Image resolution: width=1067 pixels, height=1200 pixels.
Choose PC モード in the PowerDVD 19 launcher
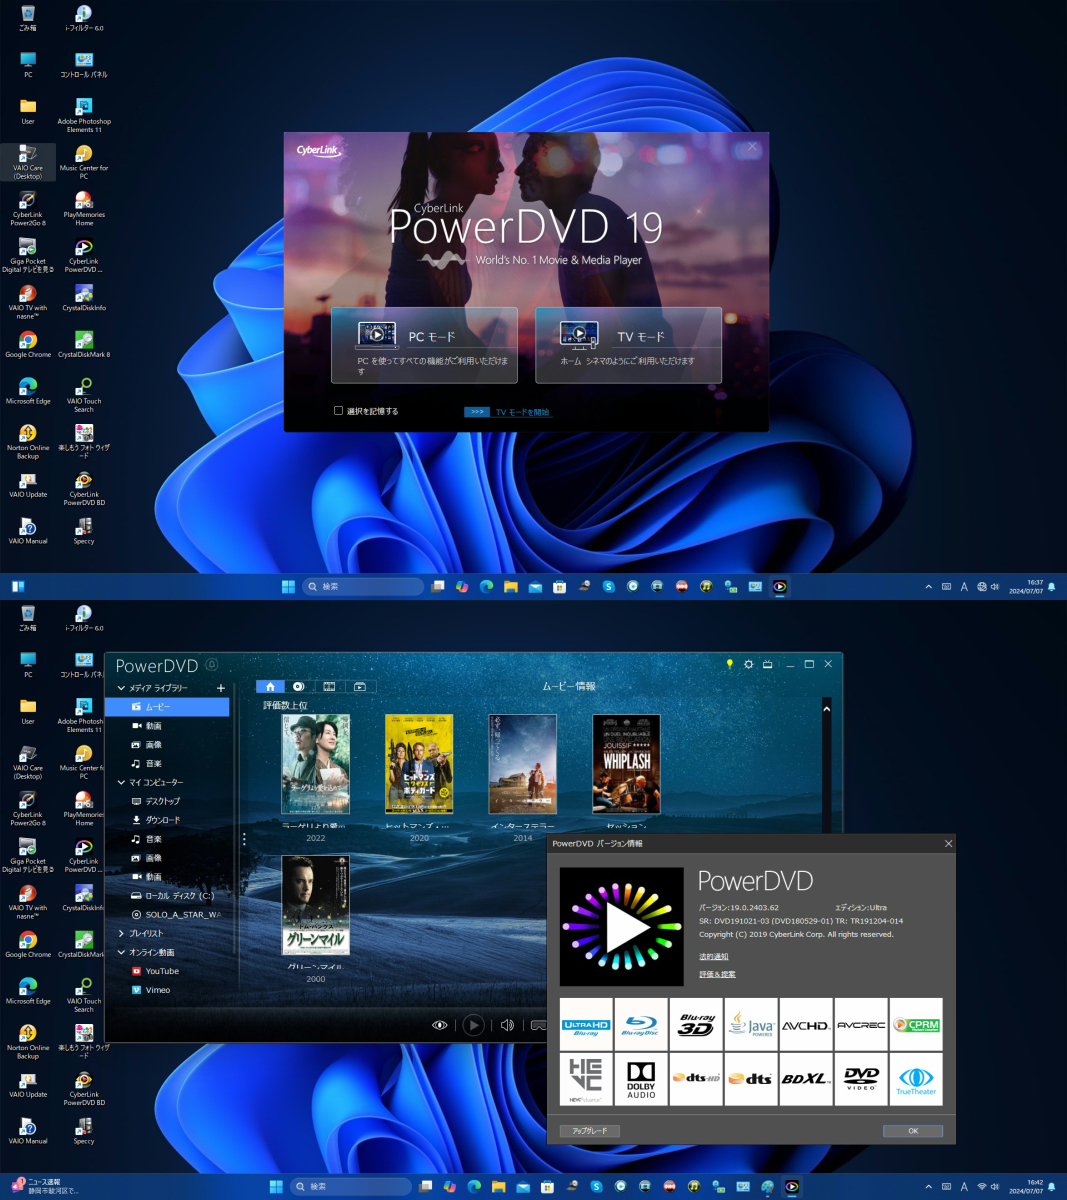coord(424,345)
